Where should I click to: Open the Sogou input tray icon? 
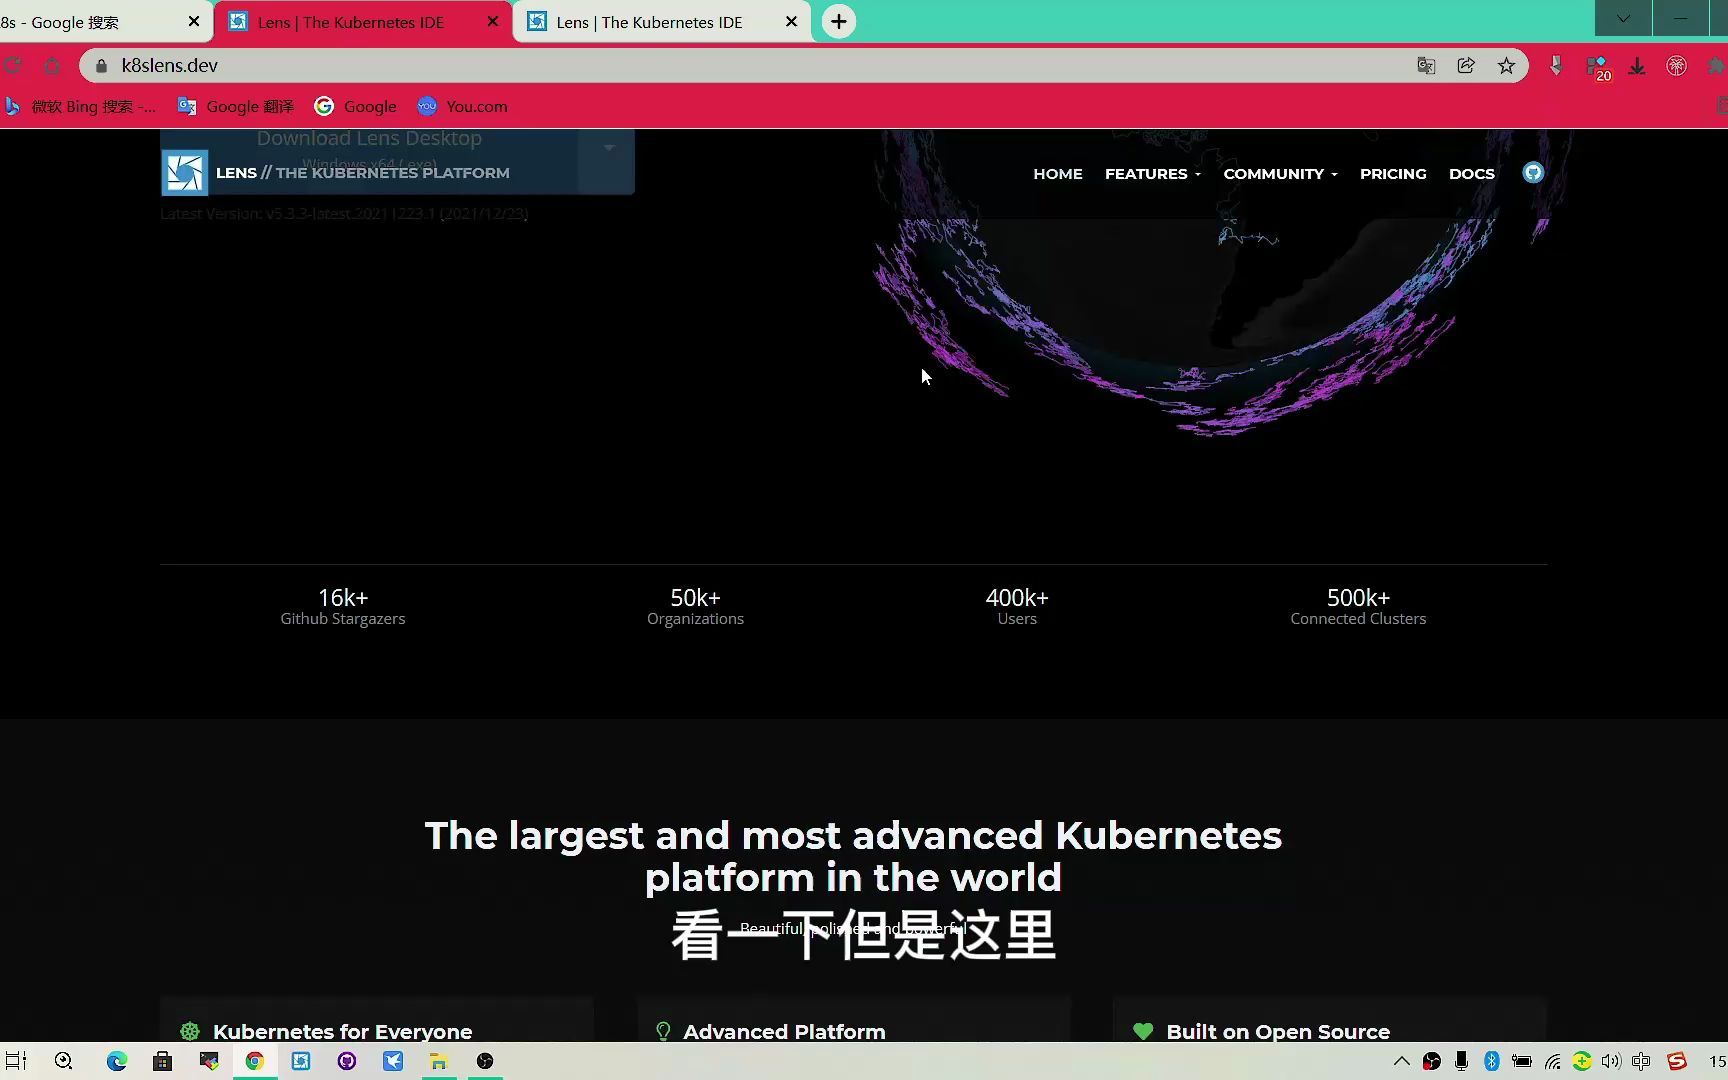click(1677, 1061)
